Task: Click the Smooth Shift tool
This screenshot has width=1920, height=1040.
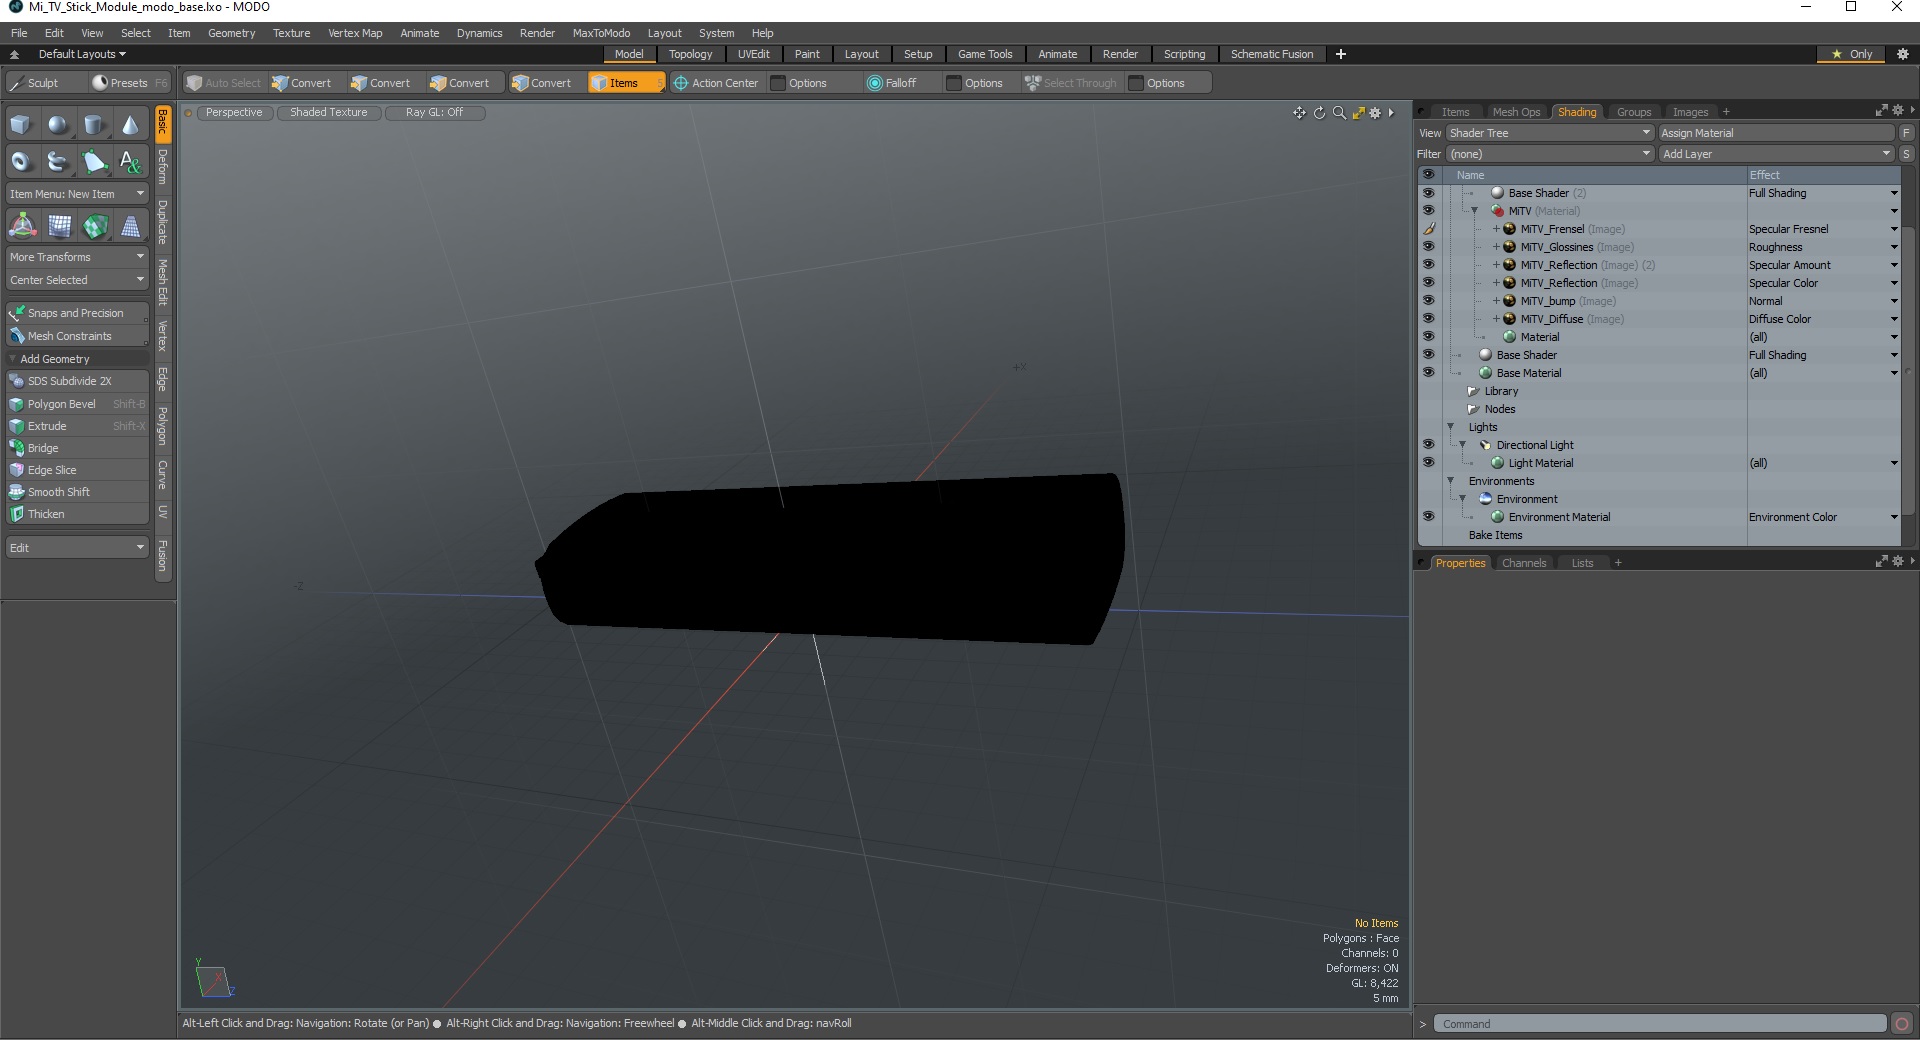Action: pyautogui.click(x=77, y=492)
